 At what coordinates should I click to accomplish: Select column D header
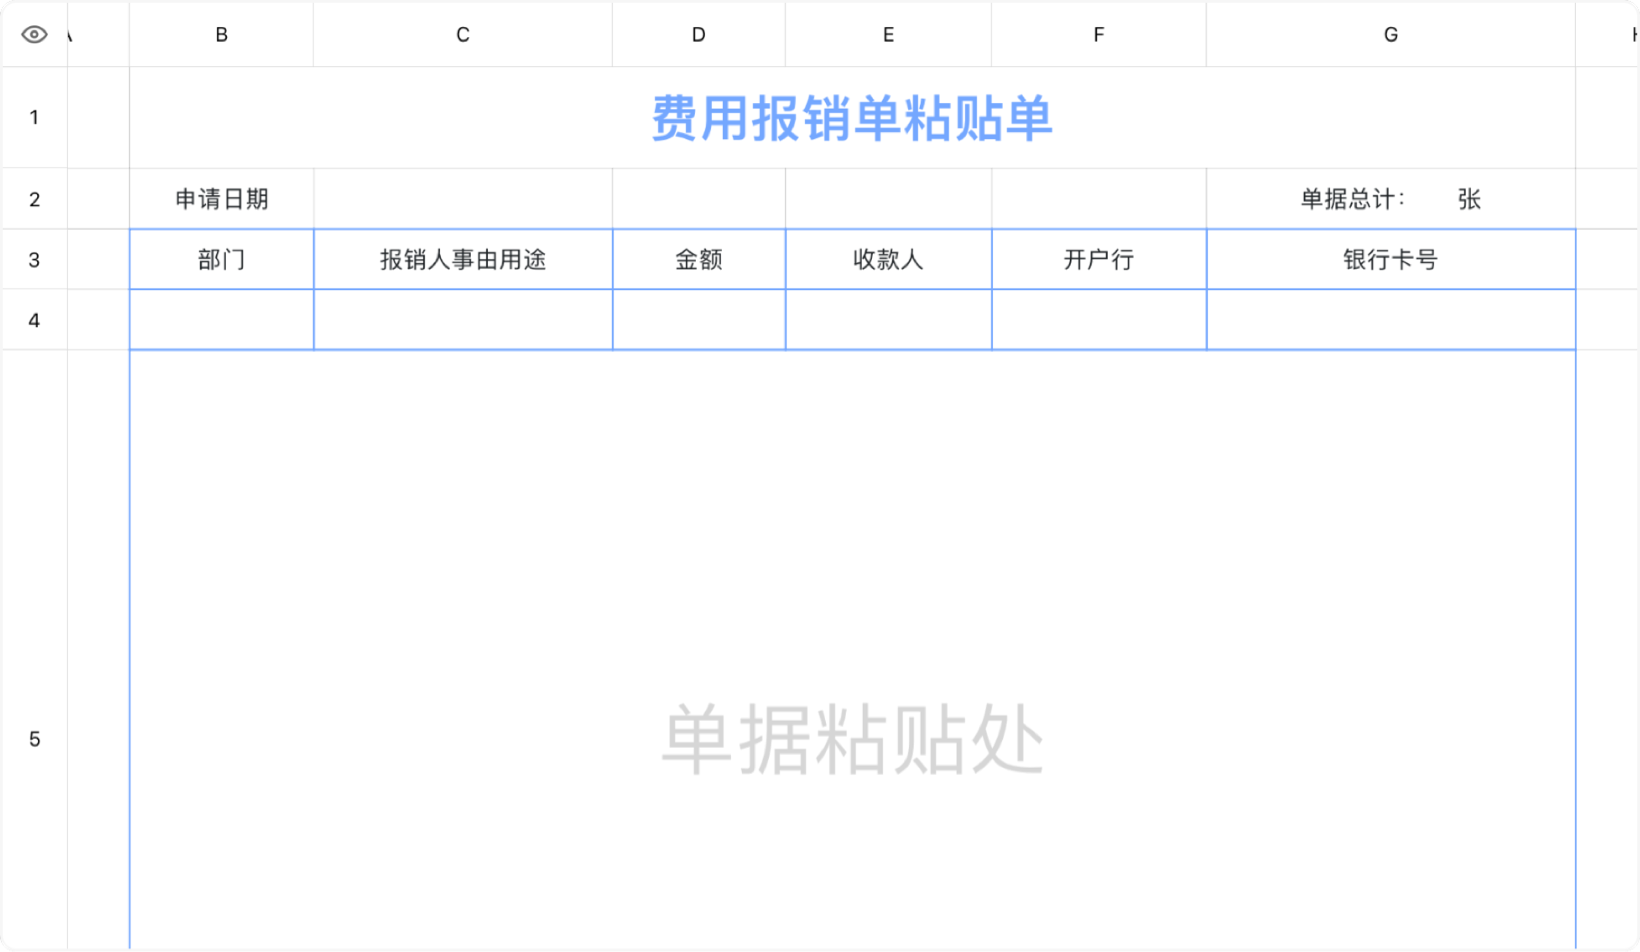(x=698, y=35)
